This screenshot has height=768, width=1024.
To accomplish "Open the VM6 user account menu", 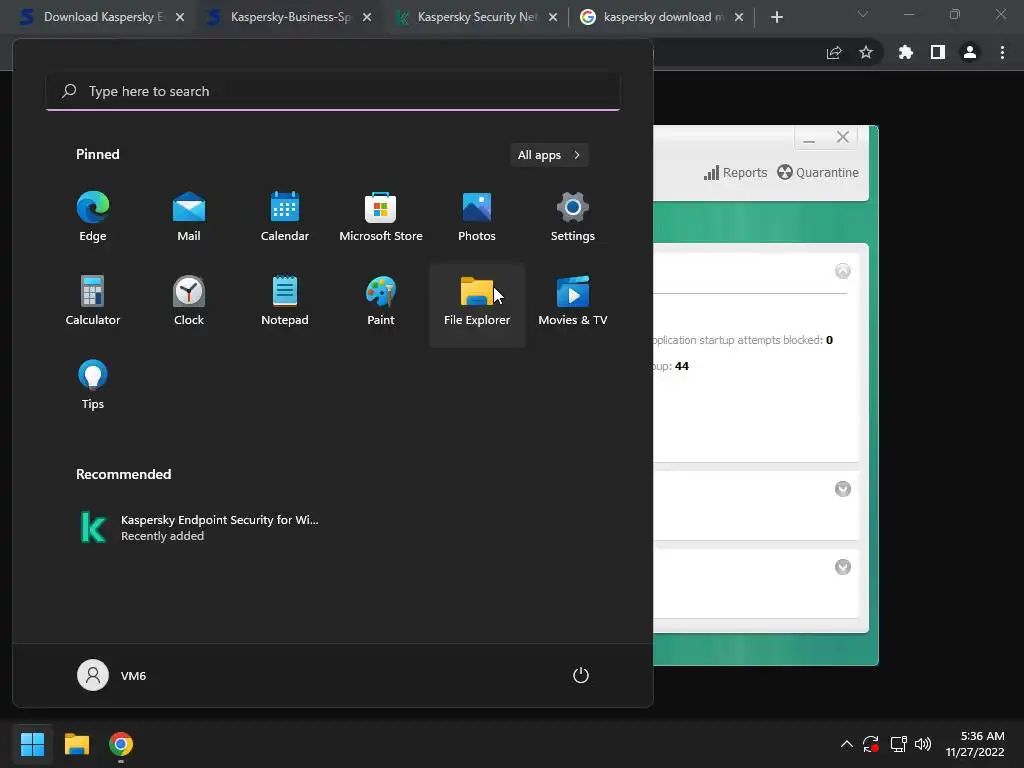I will coord(112,675).
